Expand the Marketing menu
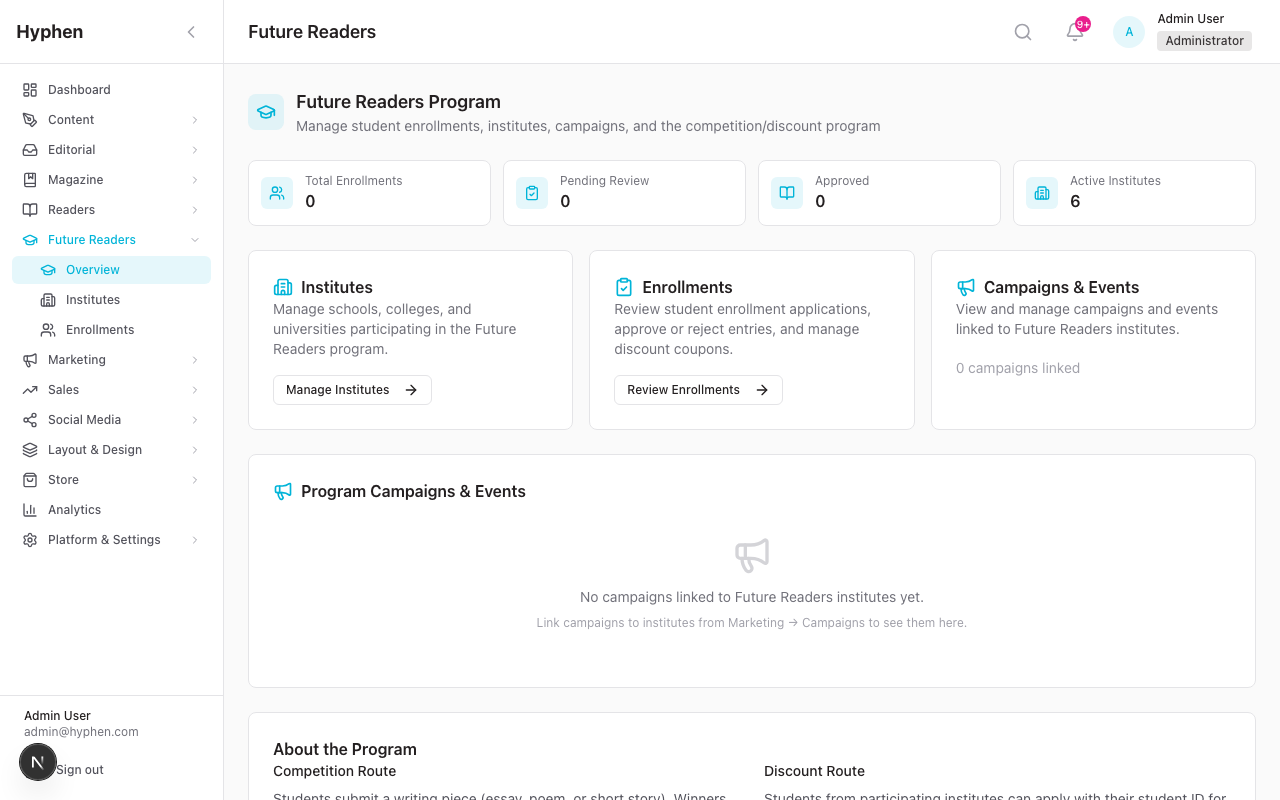 (111, 359)
